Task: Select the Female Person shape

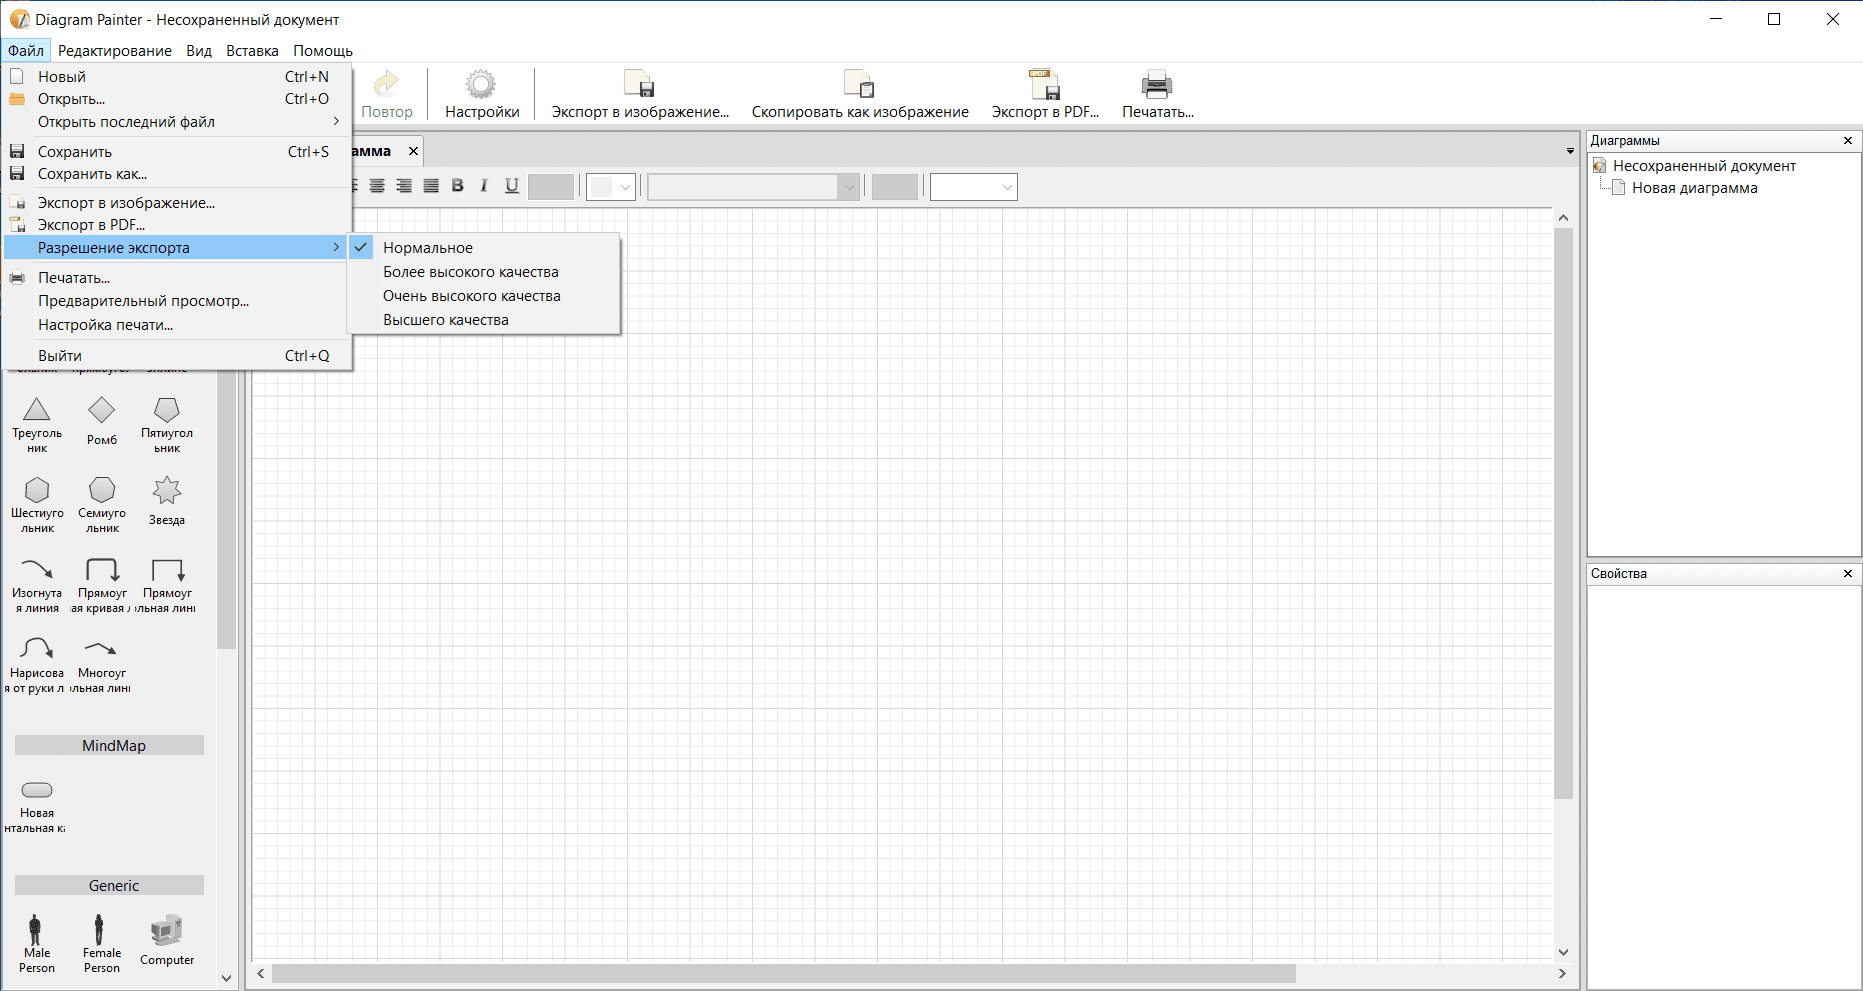Action: [x=102, y=943]
